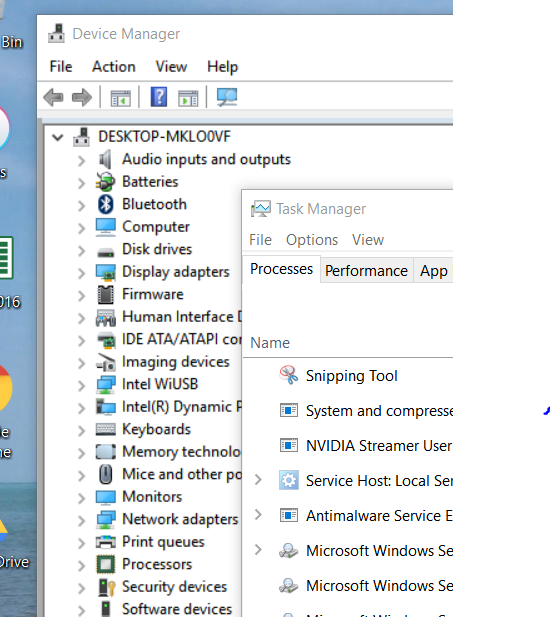Collapse the DESKTOP-MKLO0VF root node
This screenshot has height=617, width=550.
(58, 137)
